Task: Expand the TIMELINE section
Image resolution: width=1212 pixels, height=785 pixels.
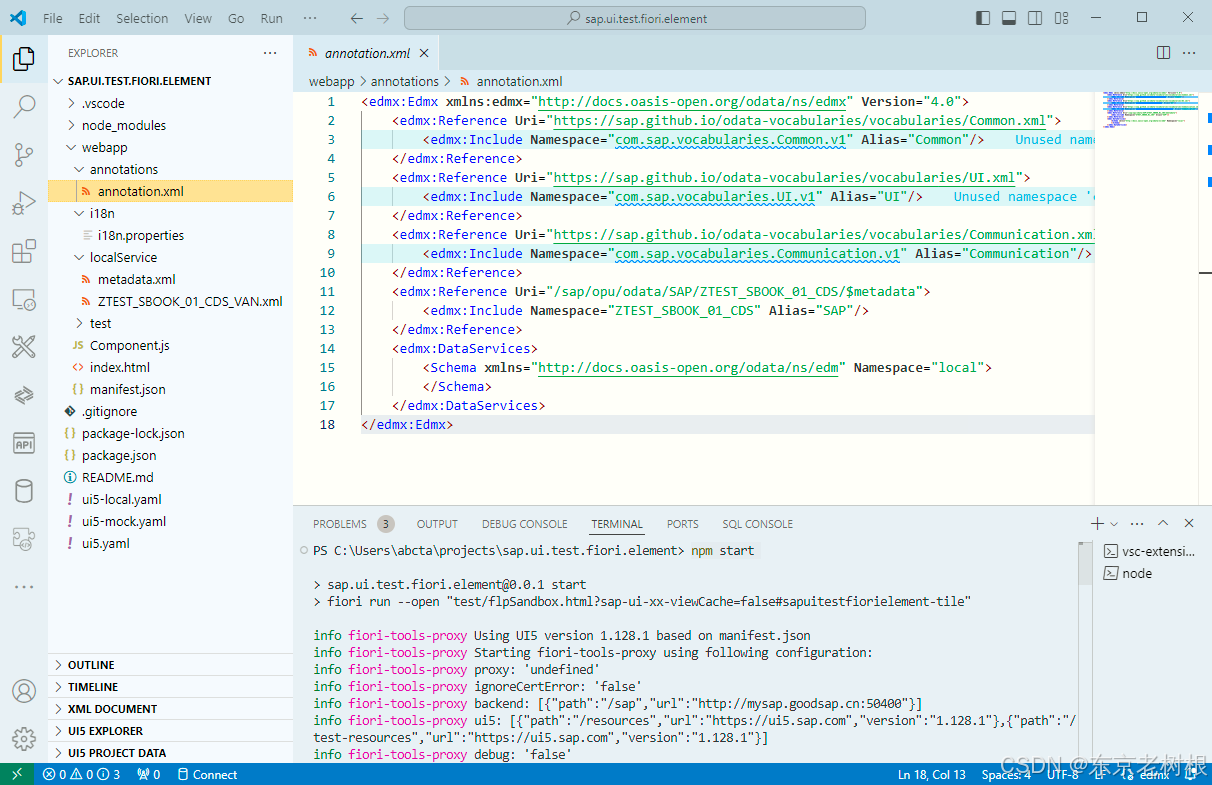Action: pyautogui.click(x=170, y=687)
